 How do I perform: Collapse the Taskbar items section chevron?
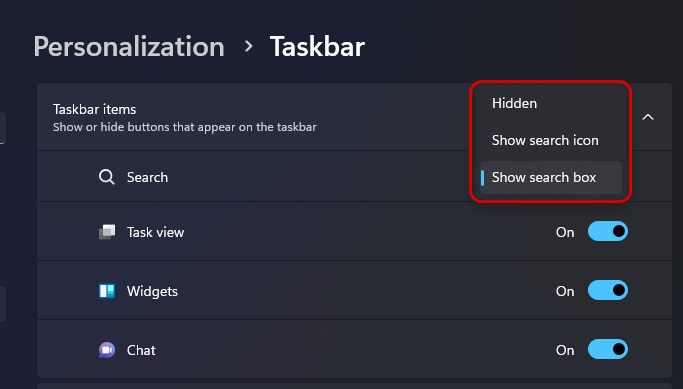[648, 117]
